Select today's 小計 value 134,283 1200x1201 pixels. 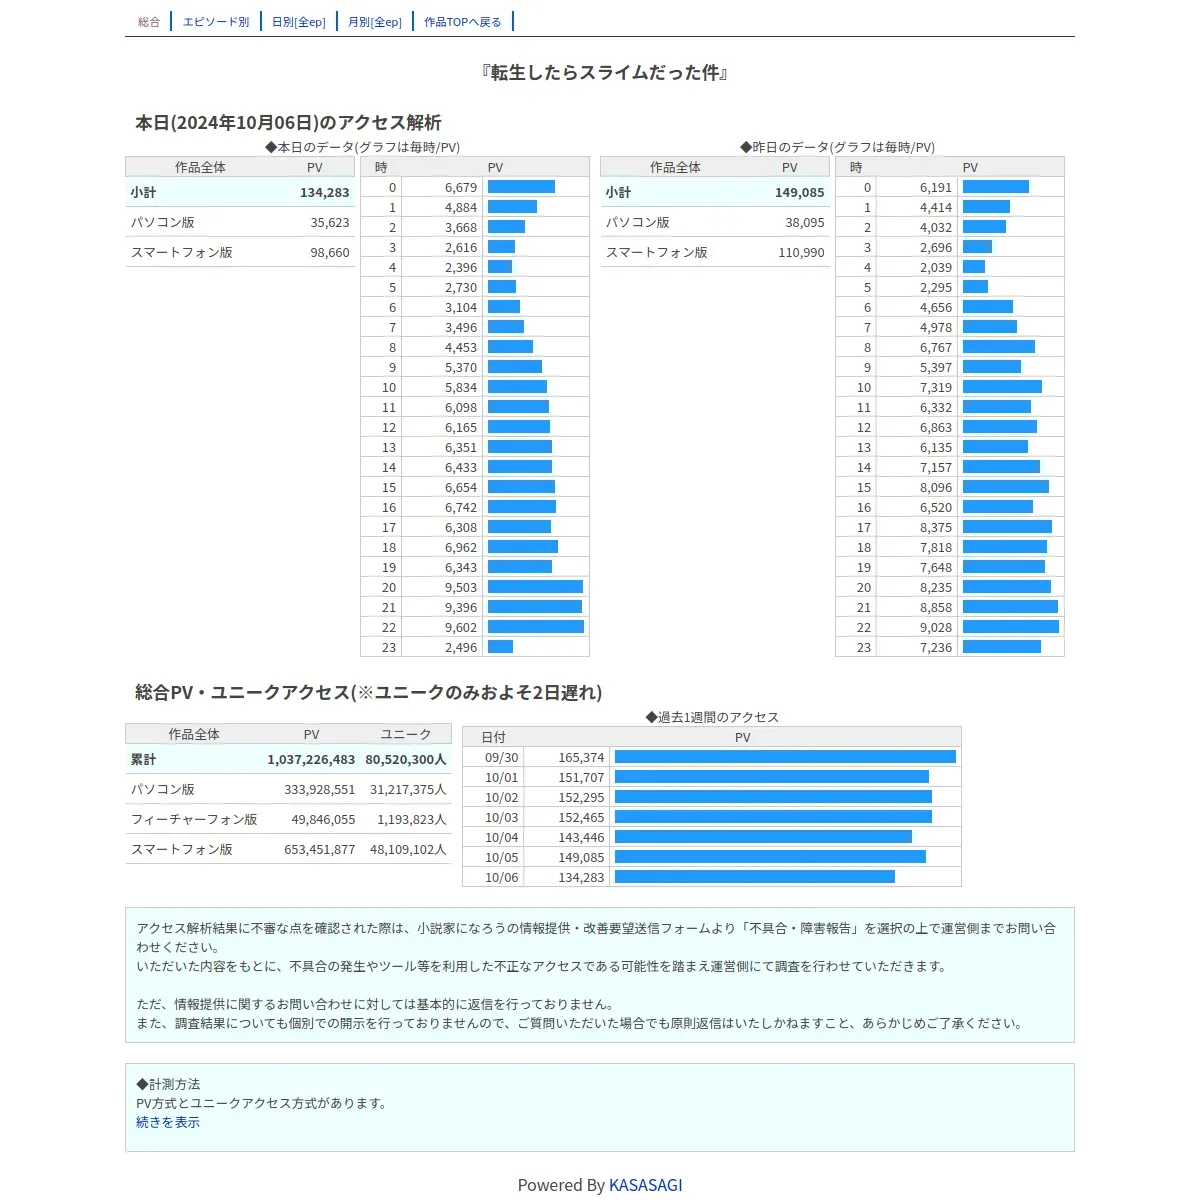click(325, 192)
